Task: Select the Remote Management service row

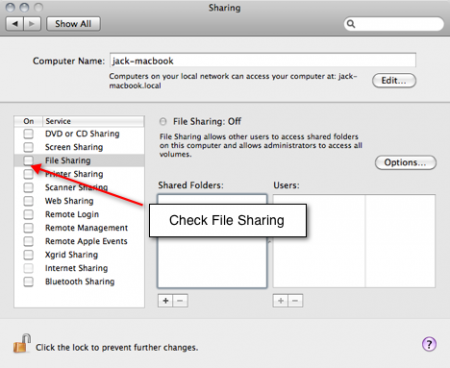Action: tap(79, 228)
